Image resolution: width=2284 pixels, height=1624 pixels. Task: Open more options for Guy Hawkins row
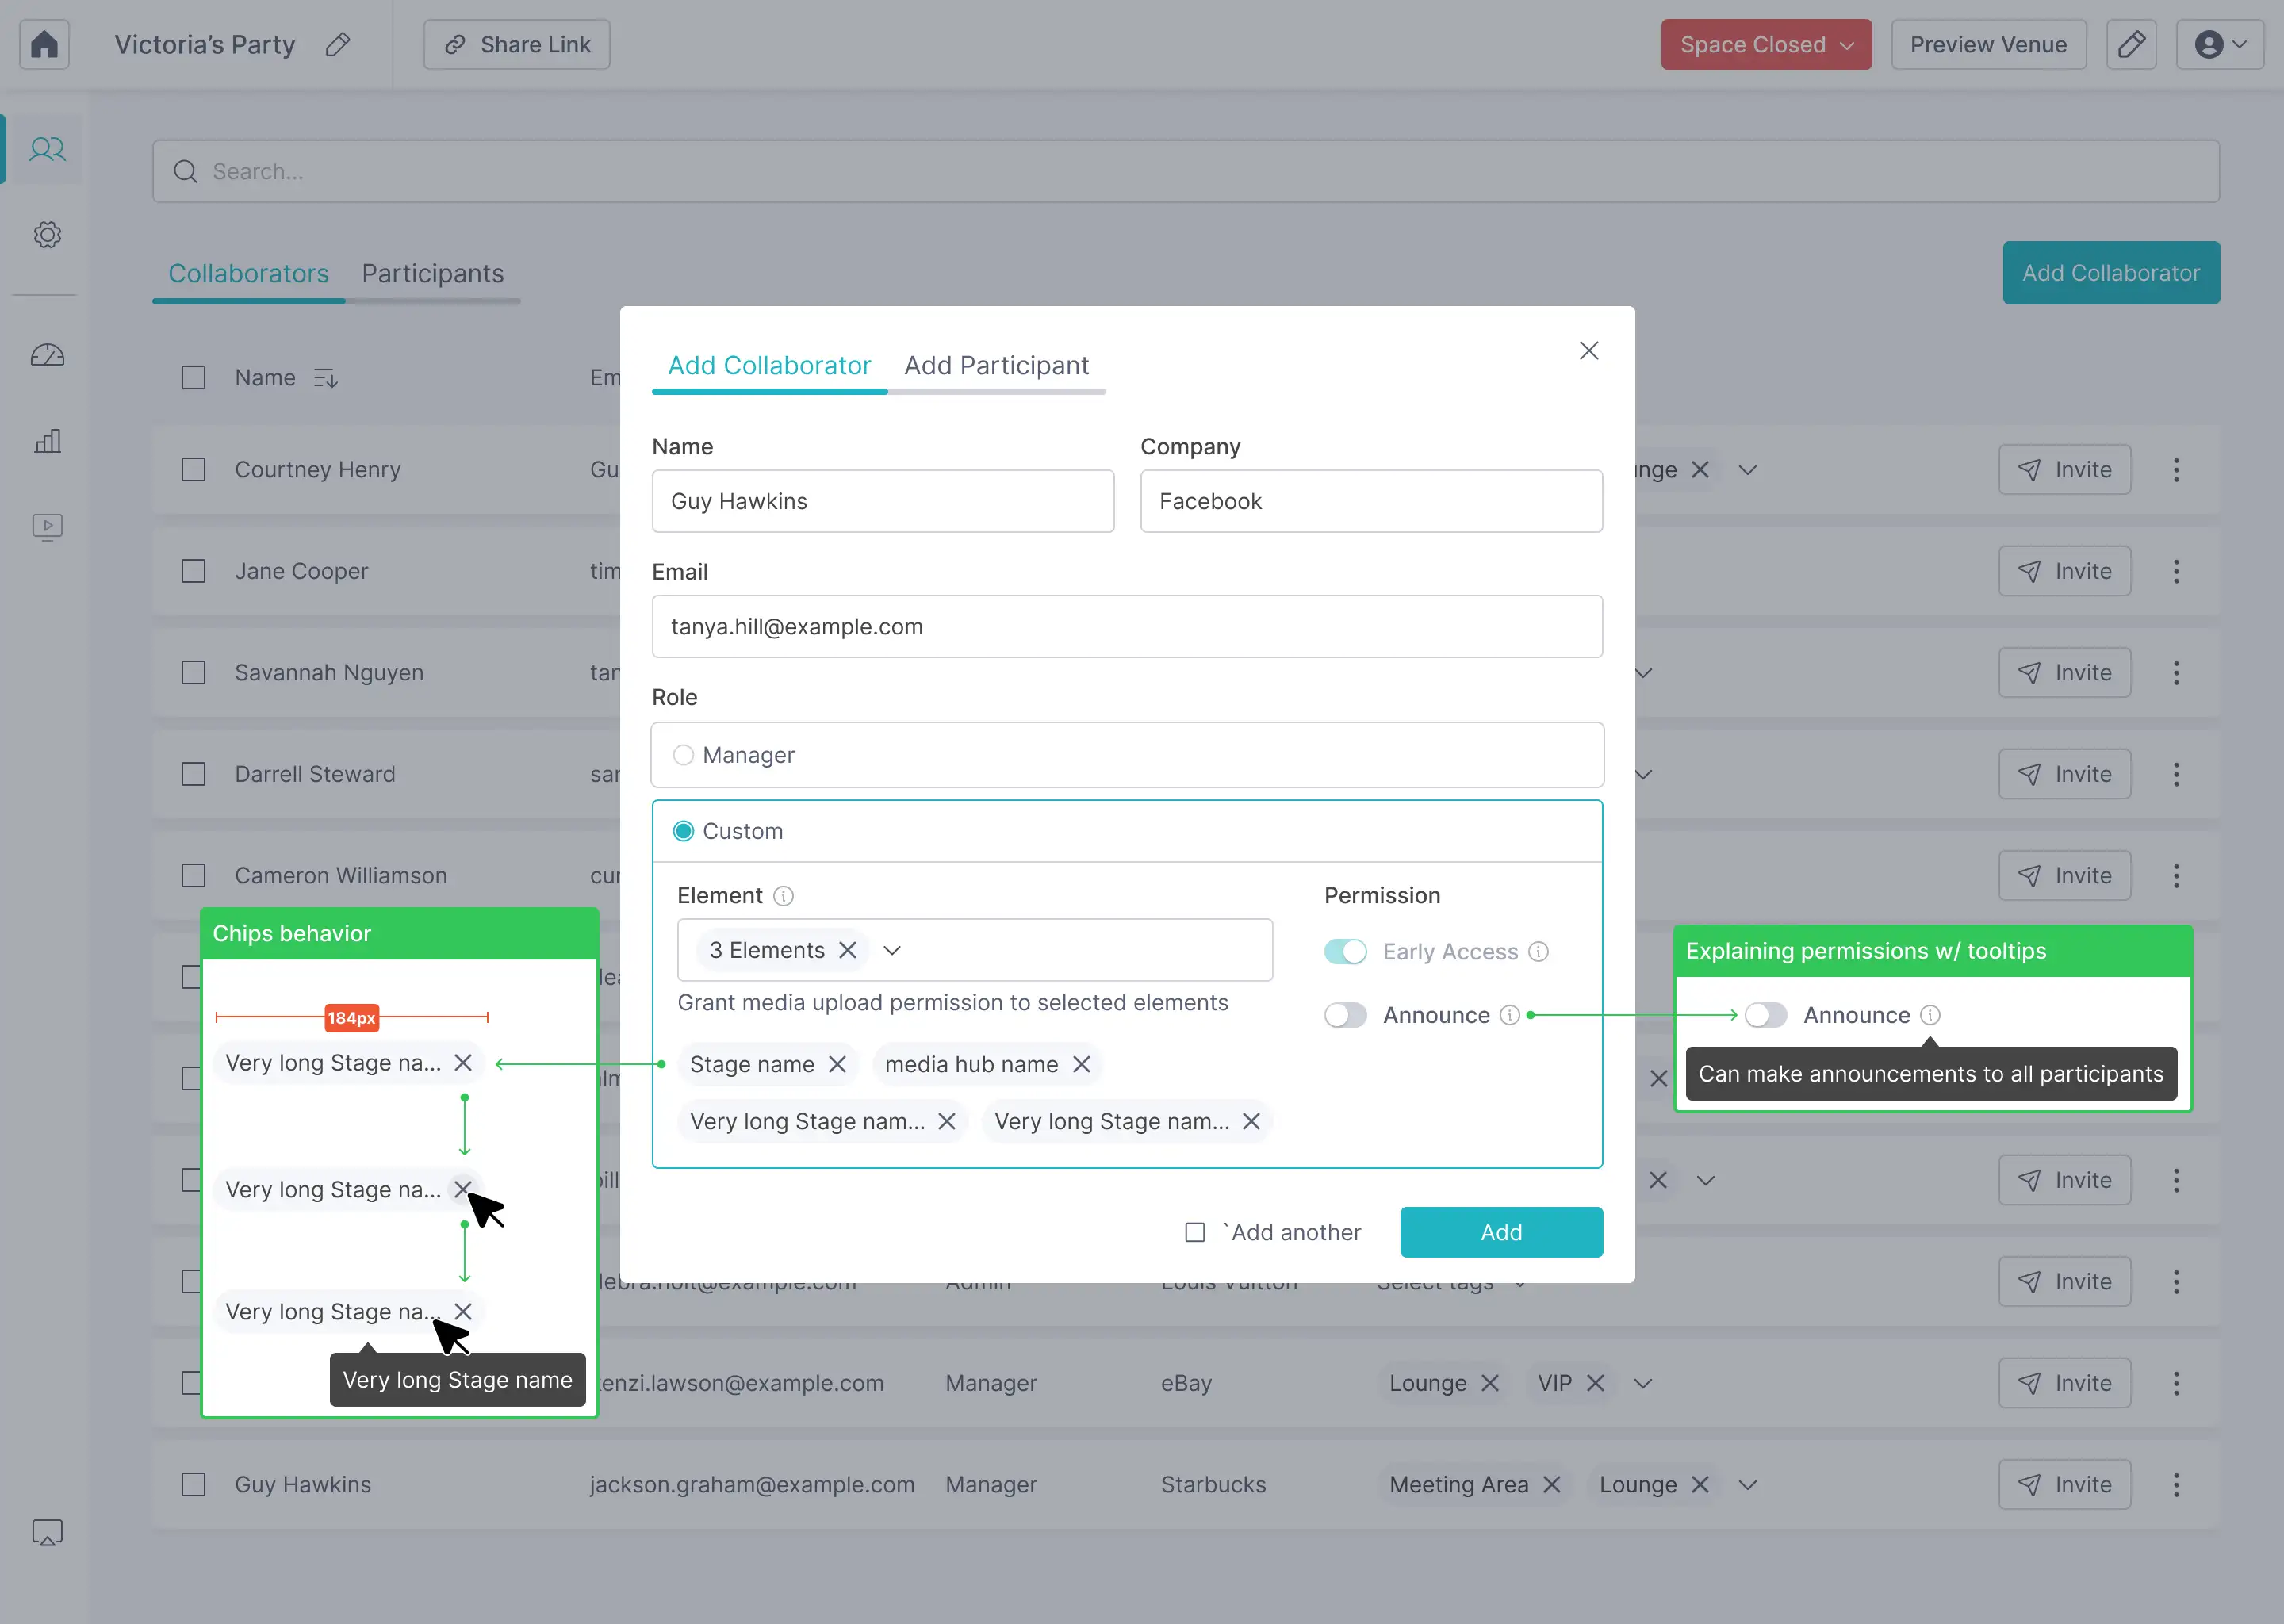pyautogui.click(x=2176, y=1485)
